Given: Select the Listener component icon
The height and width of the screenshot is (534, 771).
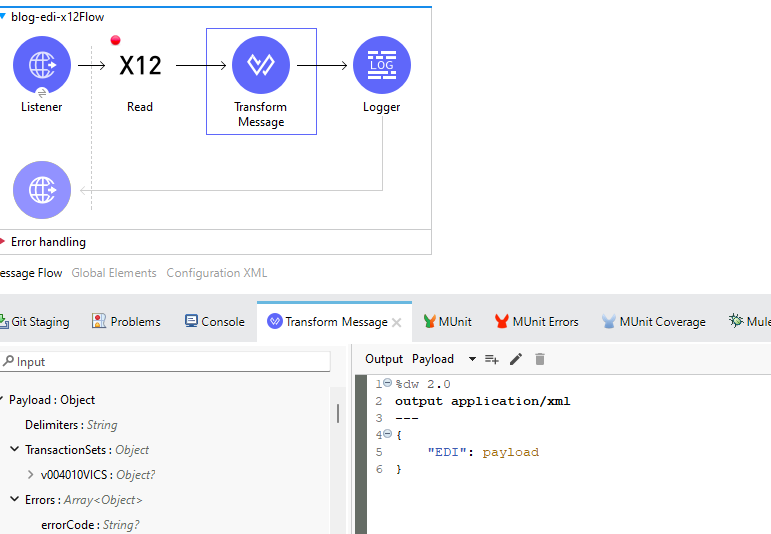Looking at the screenshot, I should point(42,66).
